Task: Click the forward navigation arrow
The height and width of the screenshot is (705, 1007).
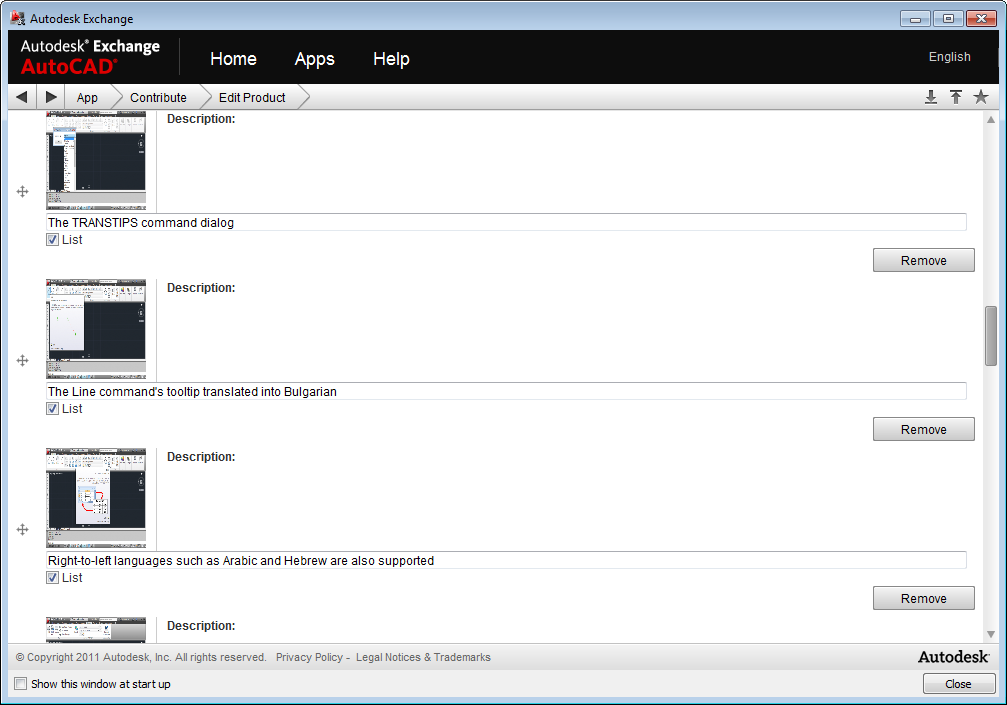Action: (x=51, y=97)
